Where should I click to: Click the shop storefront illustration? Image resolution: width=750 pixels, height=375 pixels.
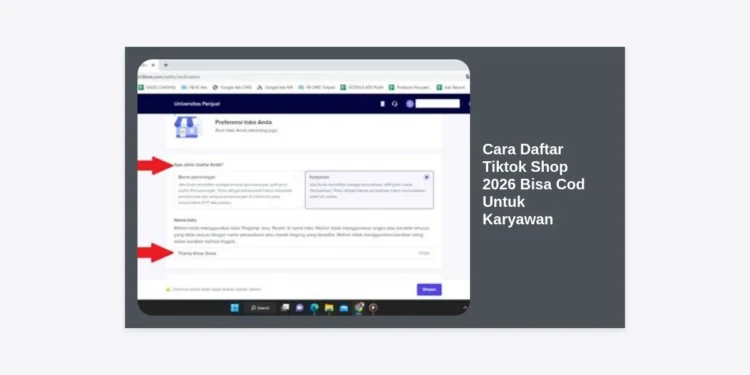point(187,127)
